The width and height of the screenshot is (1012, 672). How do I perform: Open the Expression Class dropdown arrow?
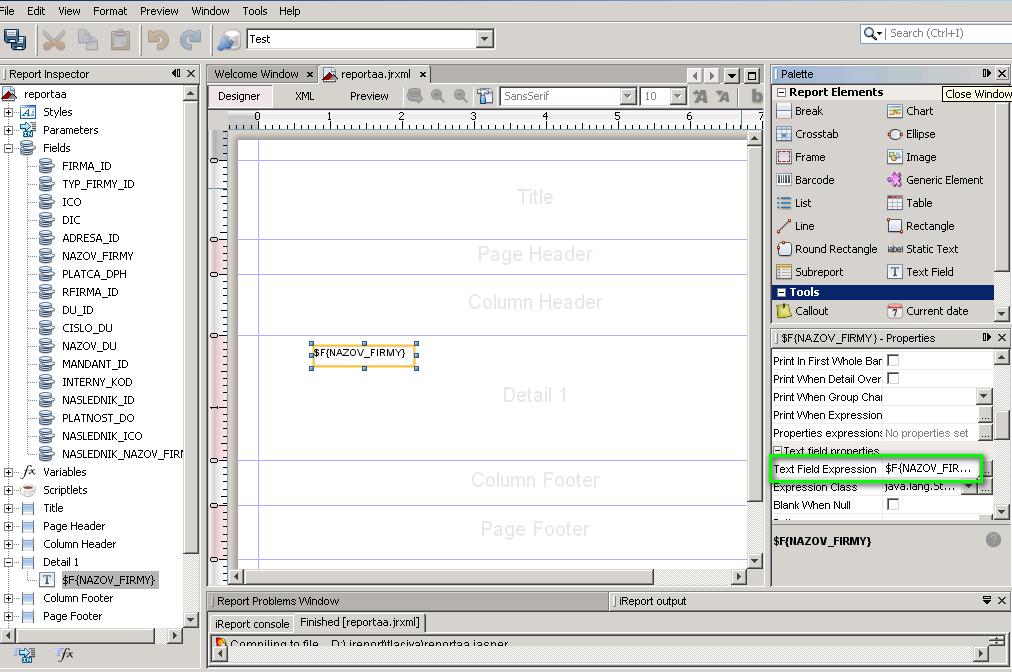(969, 487)
